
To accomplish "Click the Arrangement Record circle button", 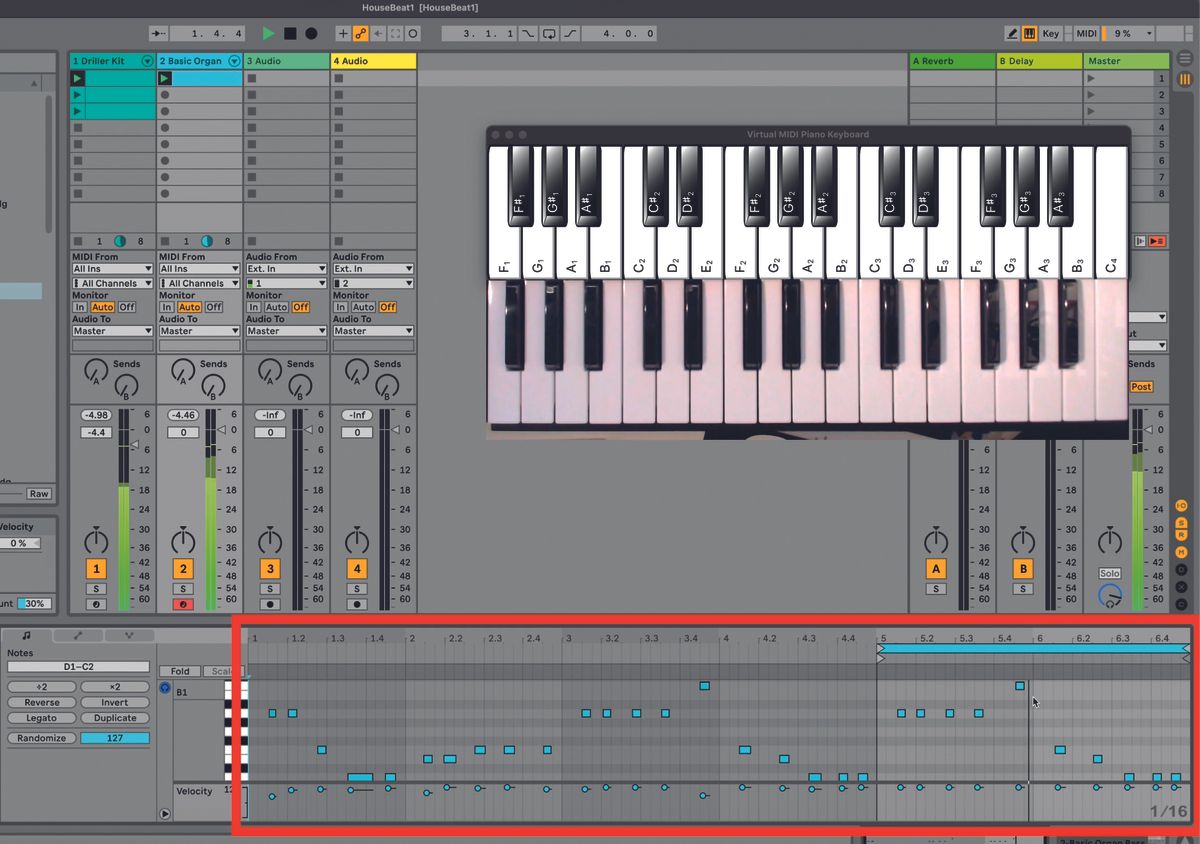I will 311,33.
